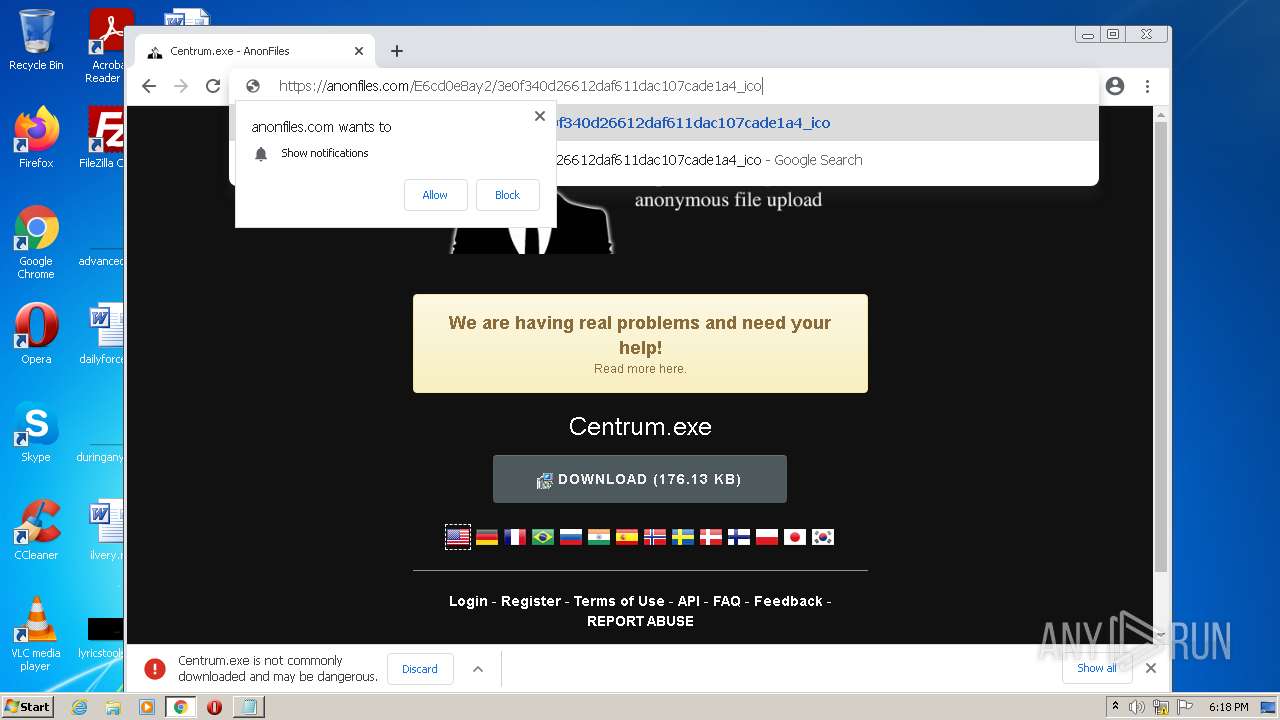This screenshot has height=720, width=1280.
Task: Click the taskbar clock showing 6:18 PM
Action: (x=1228, y=707)
